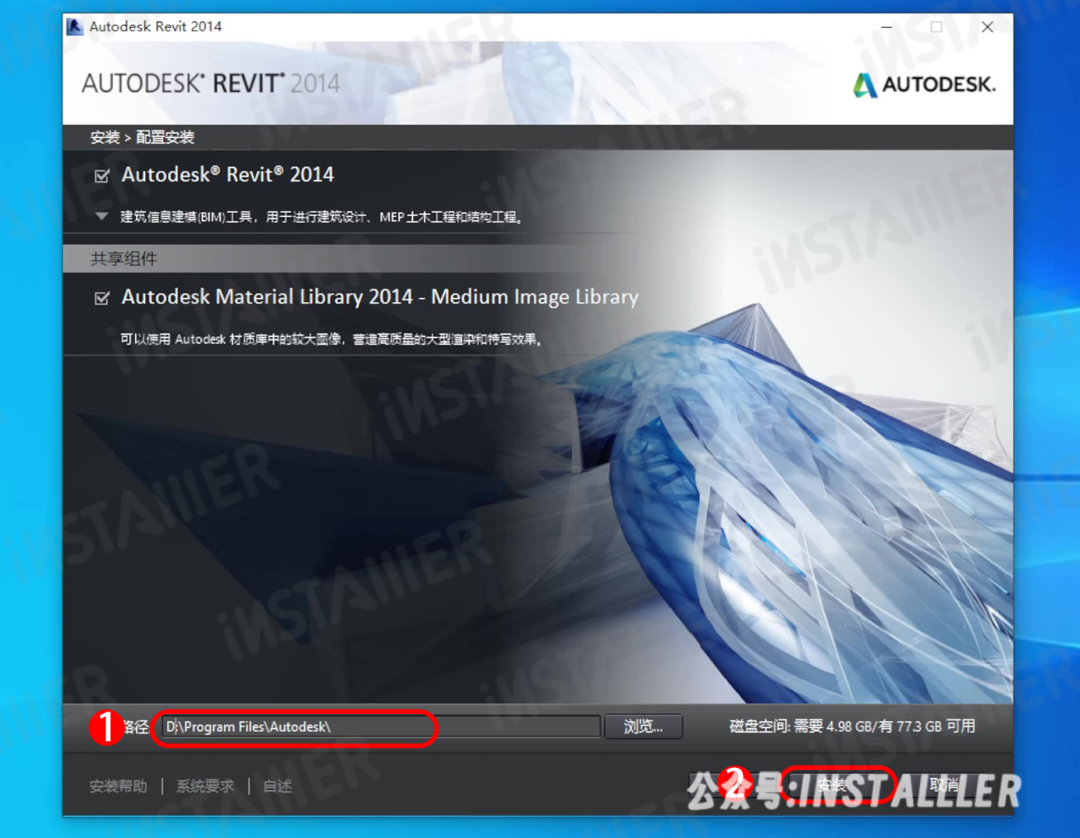
Task: Click the 浏览... browse button
Action: click(x=643, y=726)
